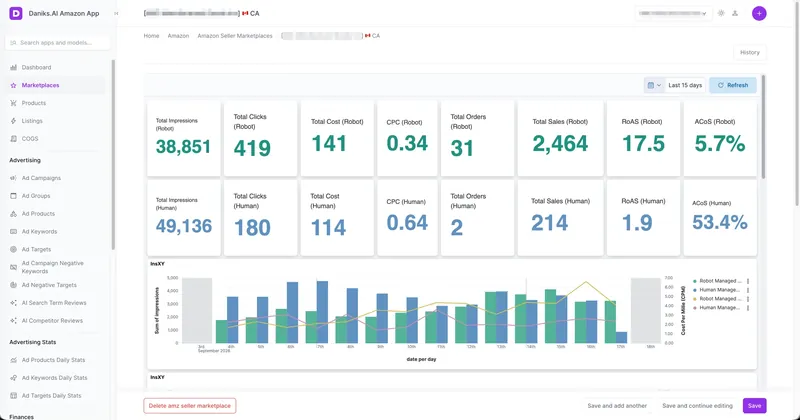
Task: Click the Ad Groups icon in sidebar
Action: 13,196
